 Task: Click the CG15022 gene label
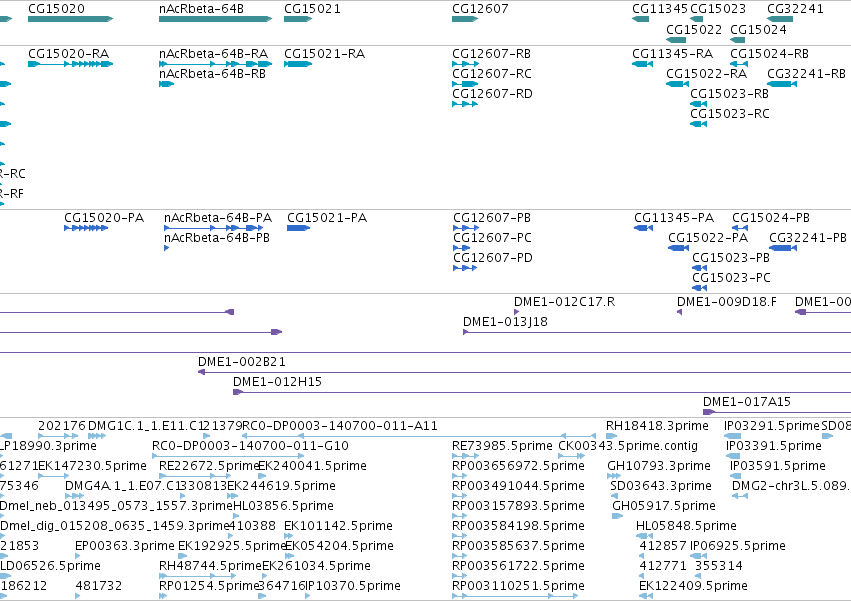pyautogui.click(x=694, y=29)
